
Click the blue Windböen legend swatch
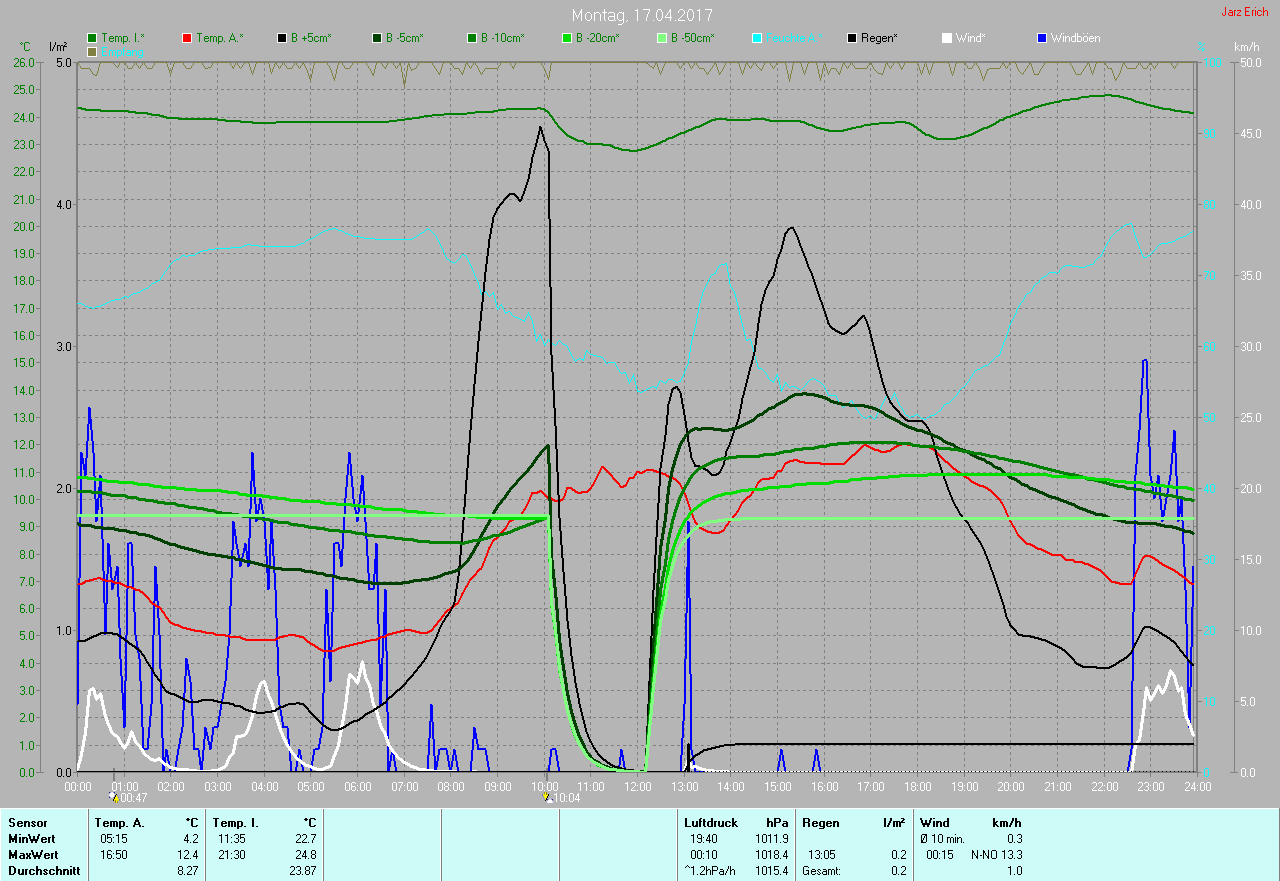point(1041,38)
